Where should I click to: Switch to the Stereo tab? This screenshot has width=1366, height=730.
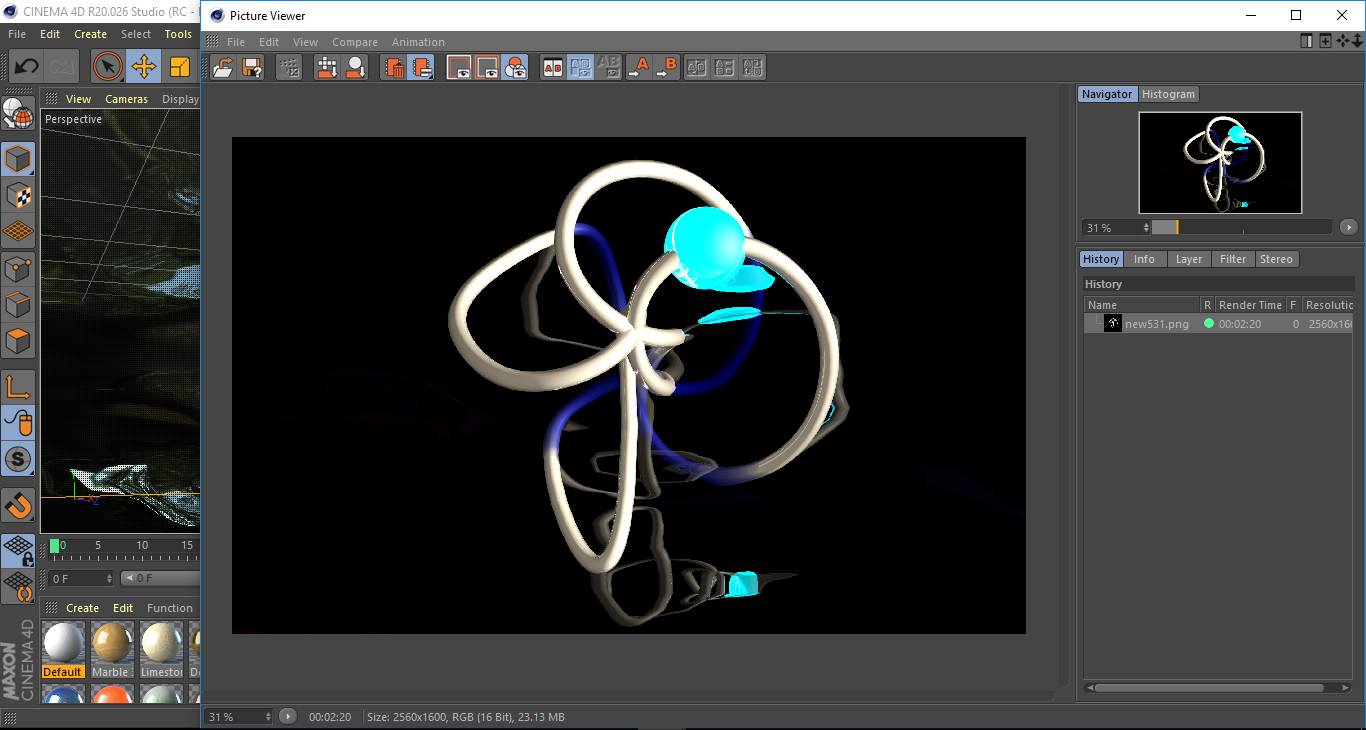click(1276, 259)
